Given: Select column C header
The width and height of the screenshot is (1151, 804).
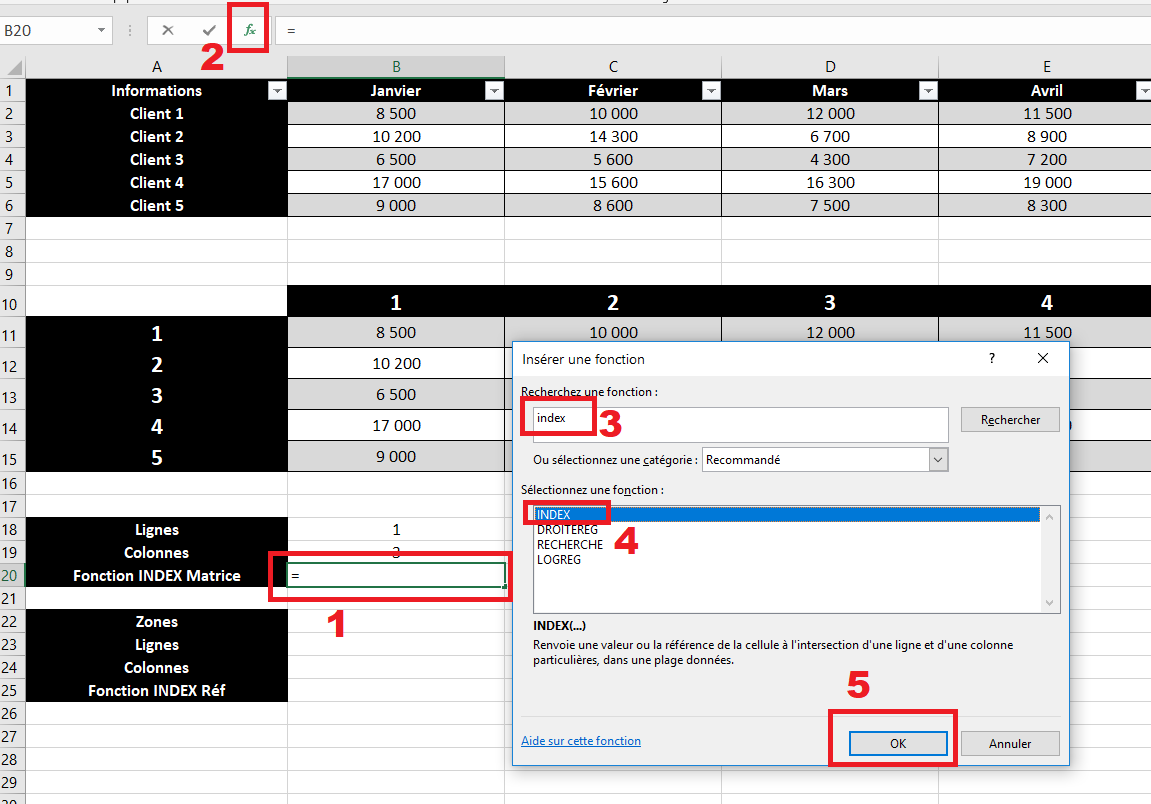Looking at the screenshot, I should tap(613, 67).
